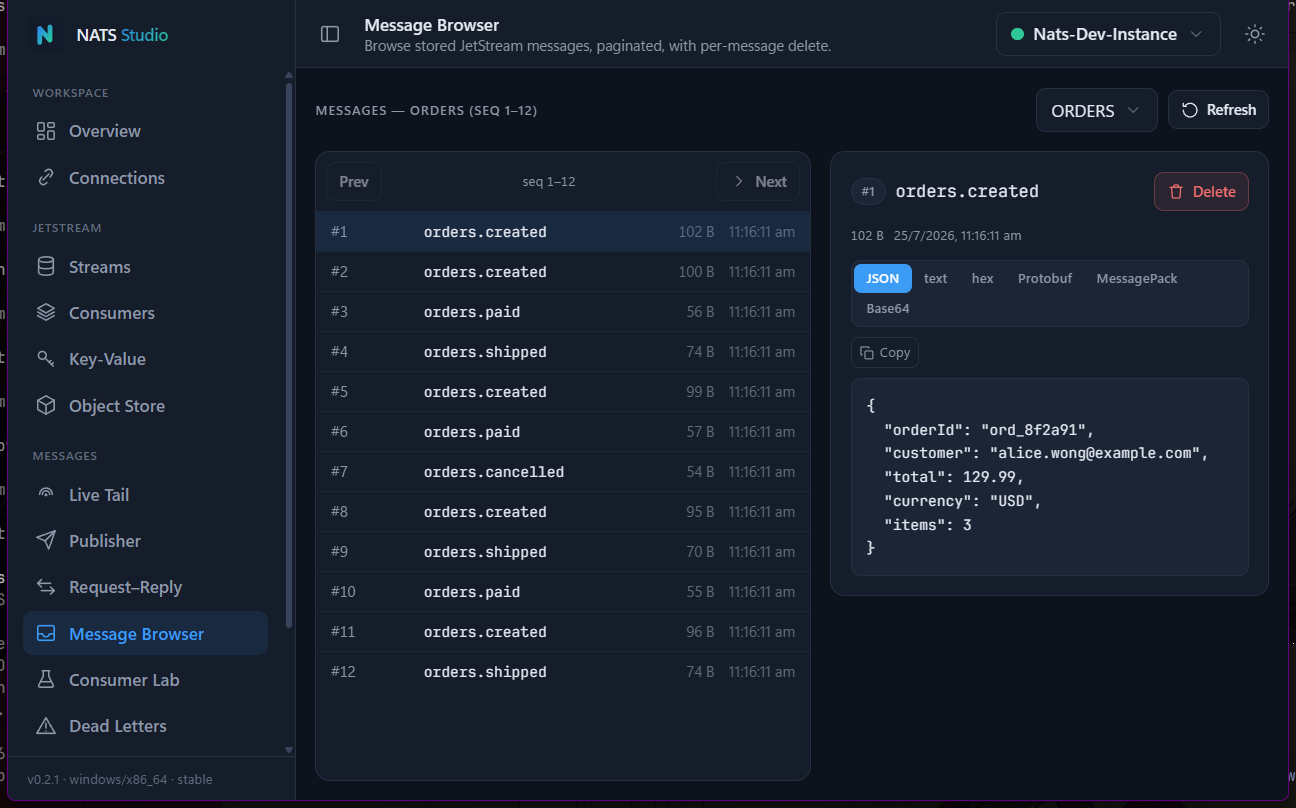
Task: Copy the message payload
Action: pos(885,352)
